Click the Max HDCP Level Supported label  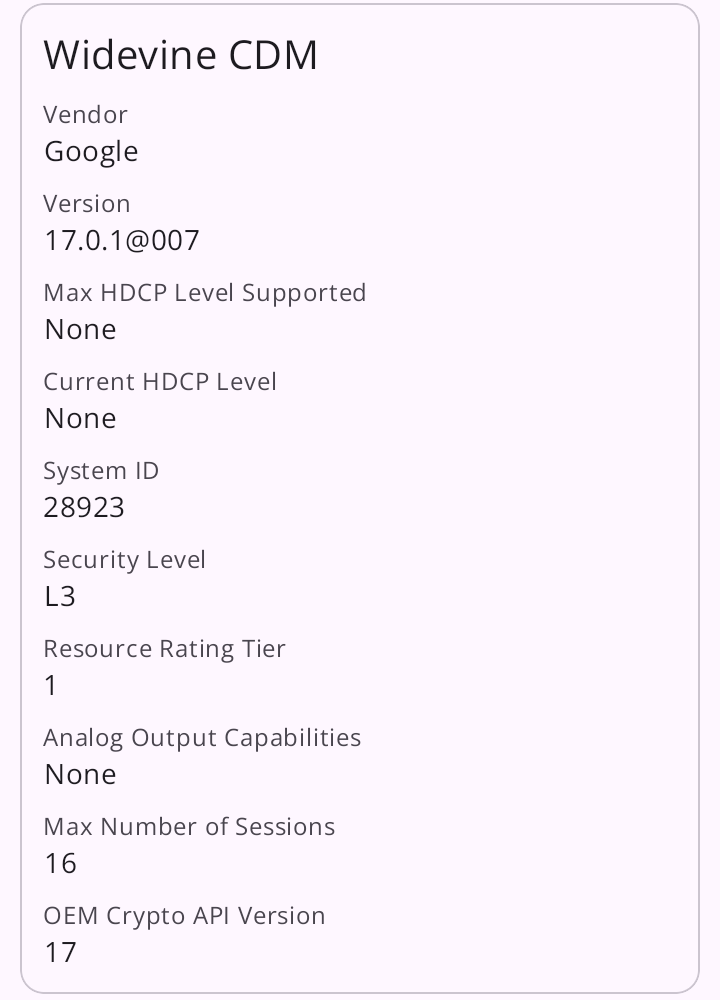click(x=205, y=293)
